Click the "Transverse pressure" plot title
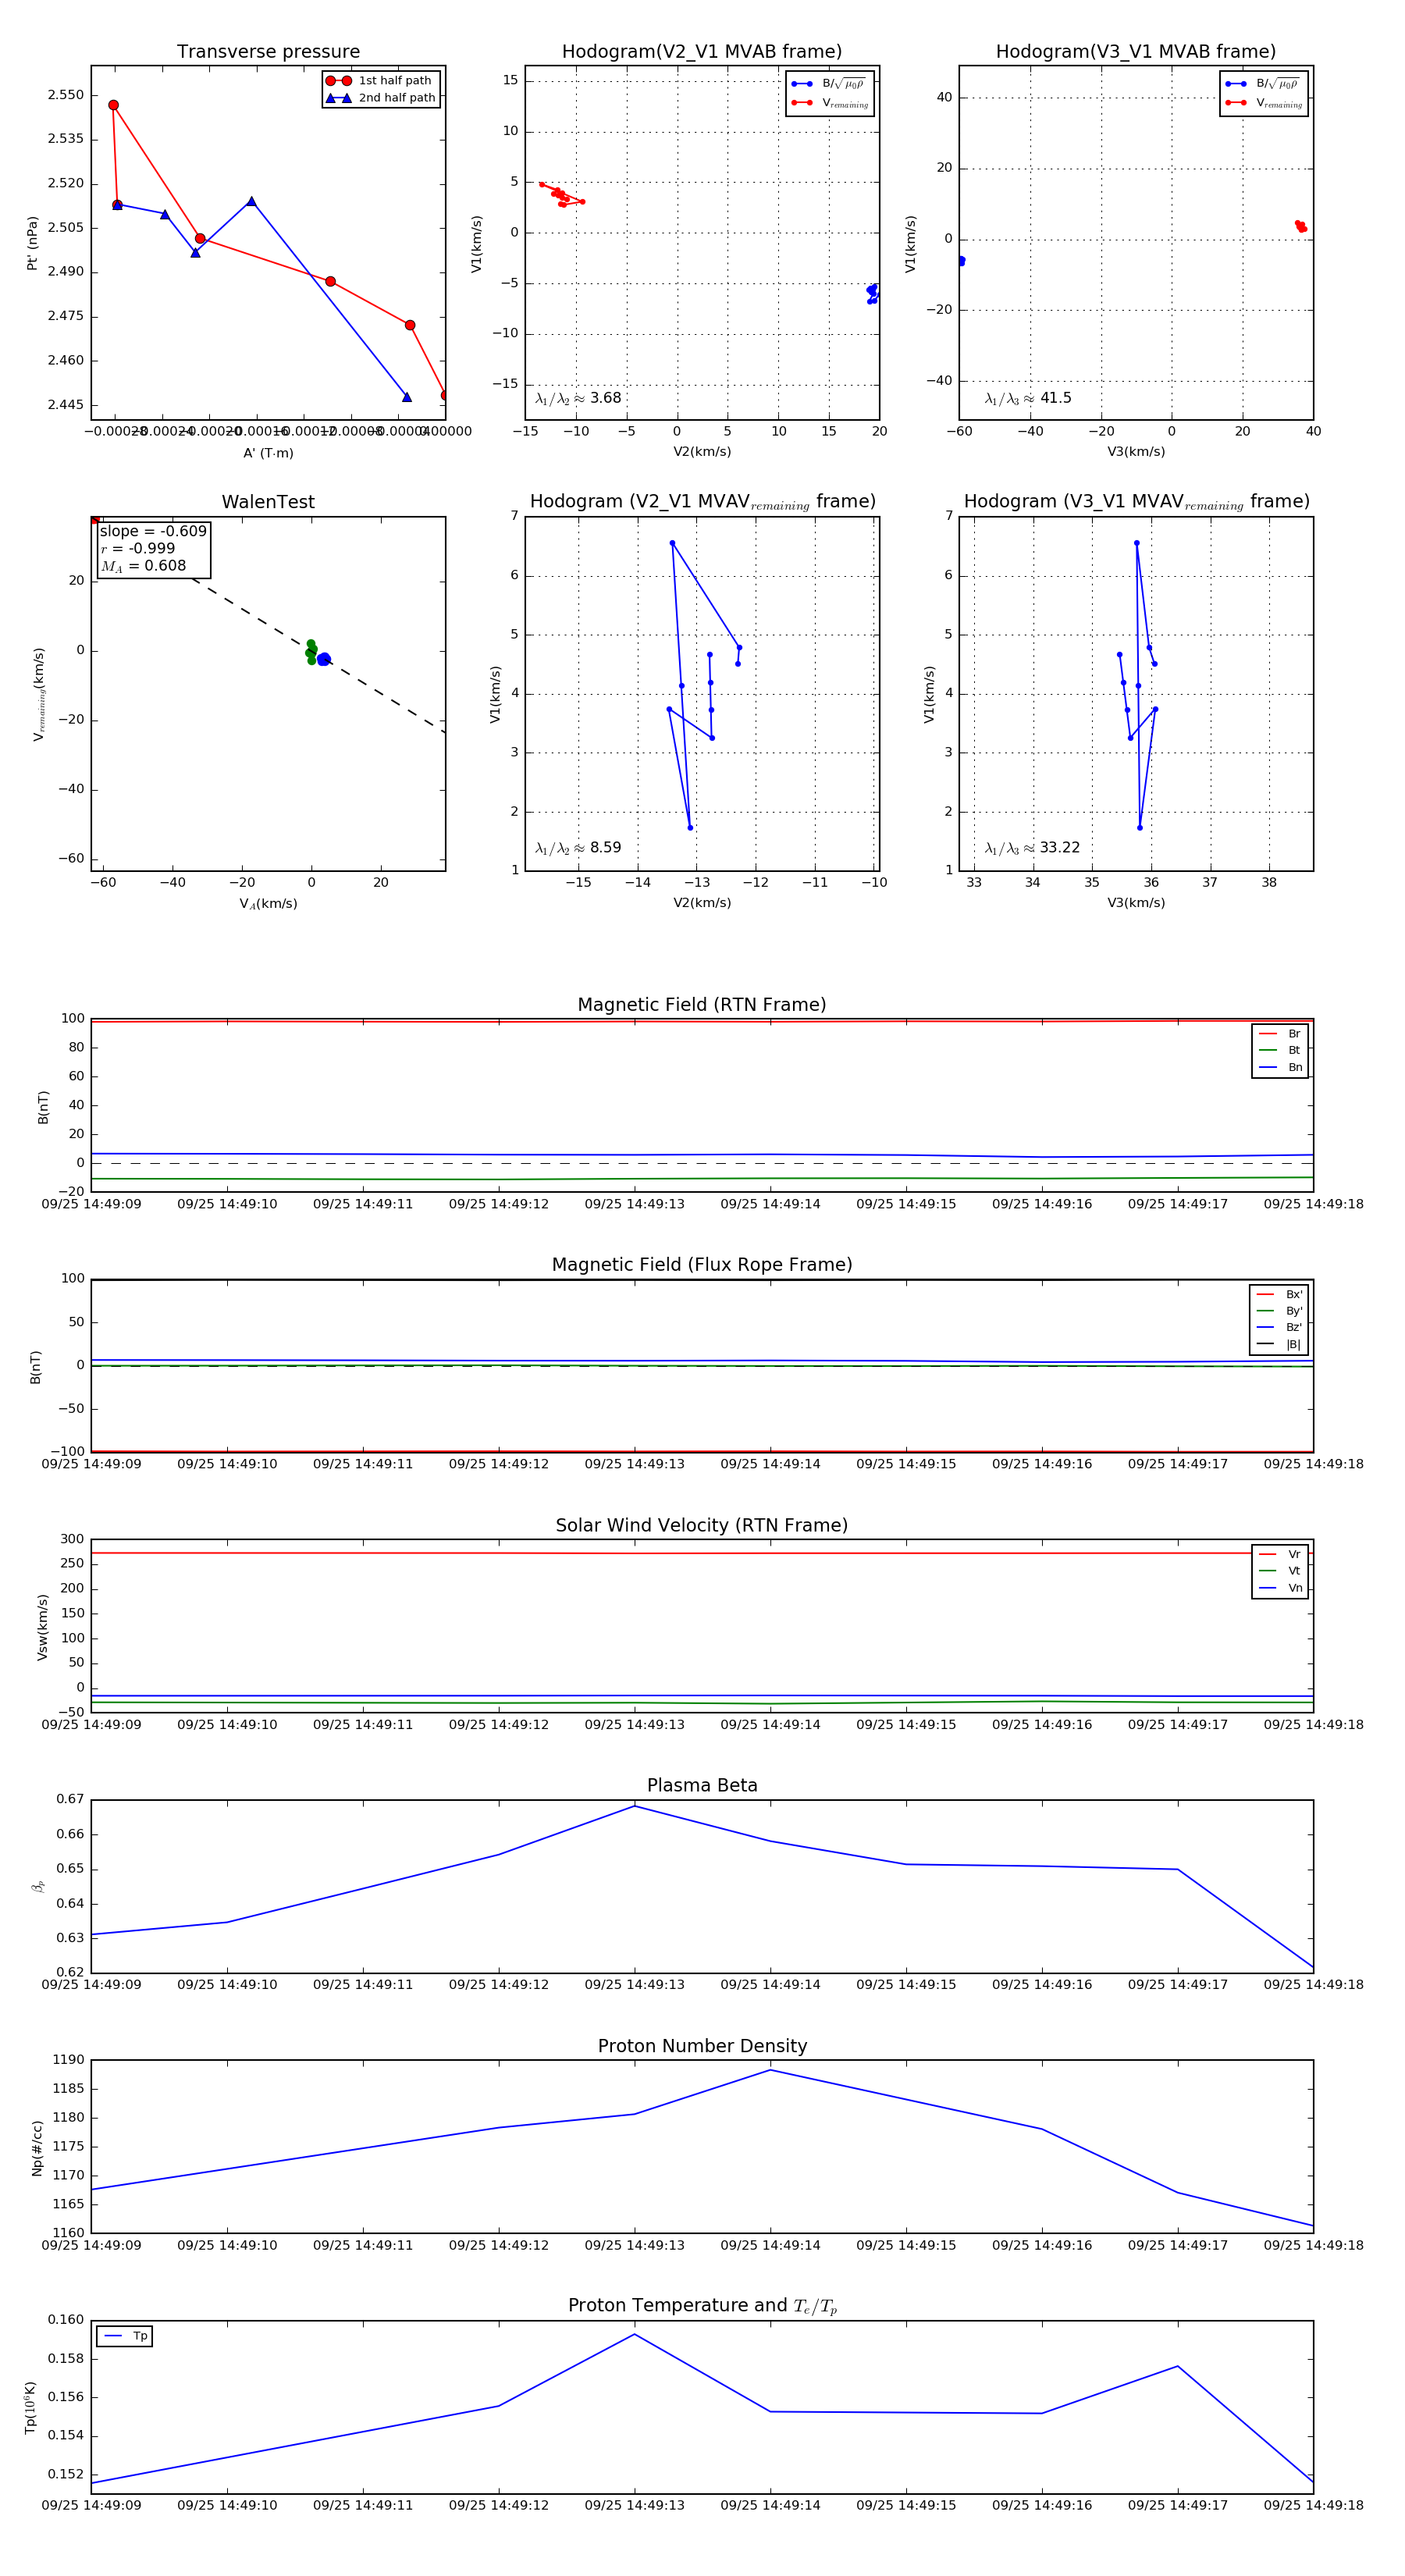The width and height of the screenshot is (1405, 2576). pyautogui.click(x=268, y=52)
